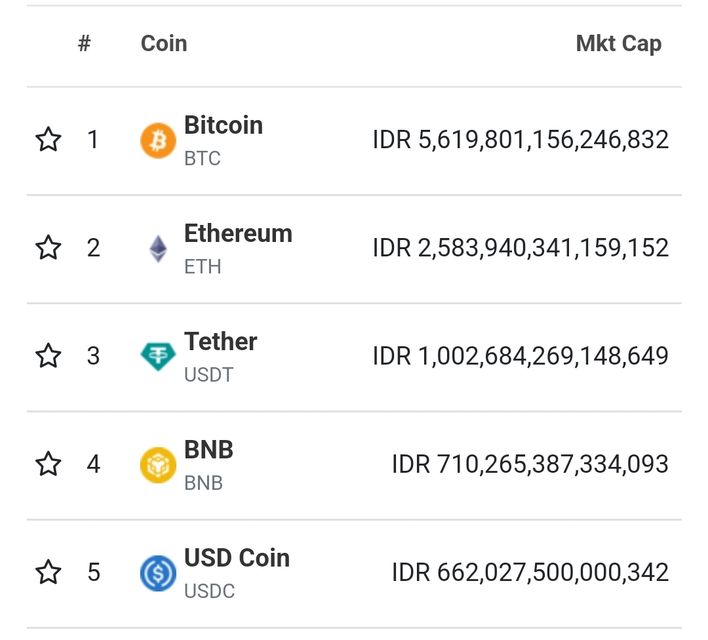Open the Bitcoin coin page link
Viewport: 708px width, 640px height.
point(223,126)
